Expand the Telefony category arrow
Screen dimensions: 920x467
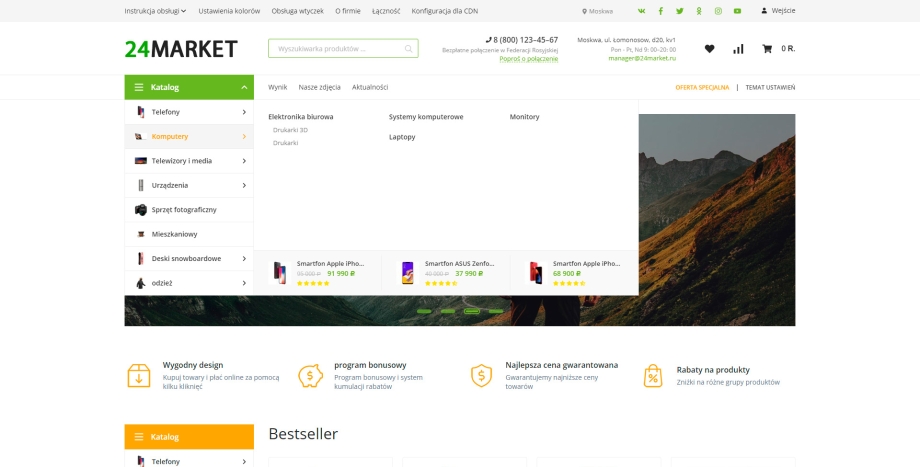(x=244, y=112)
